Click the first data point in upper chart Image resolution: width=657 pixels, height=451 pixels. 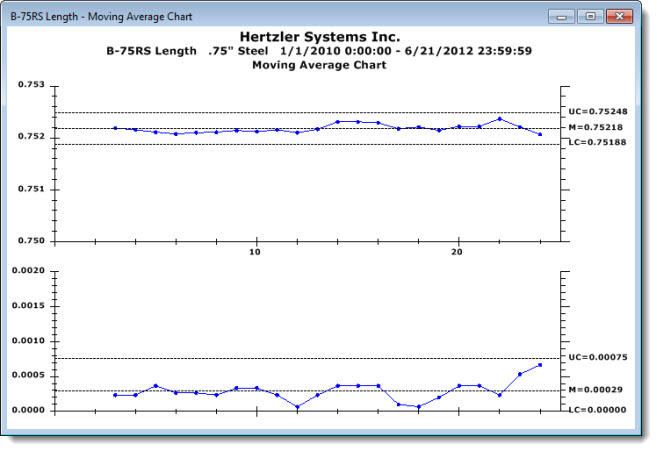tap(115, 128)
